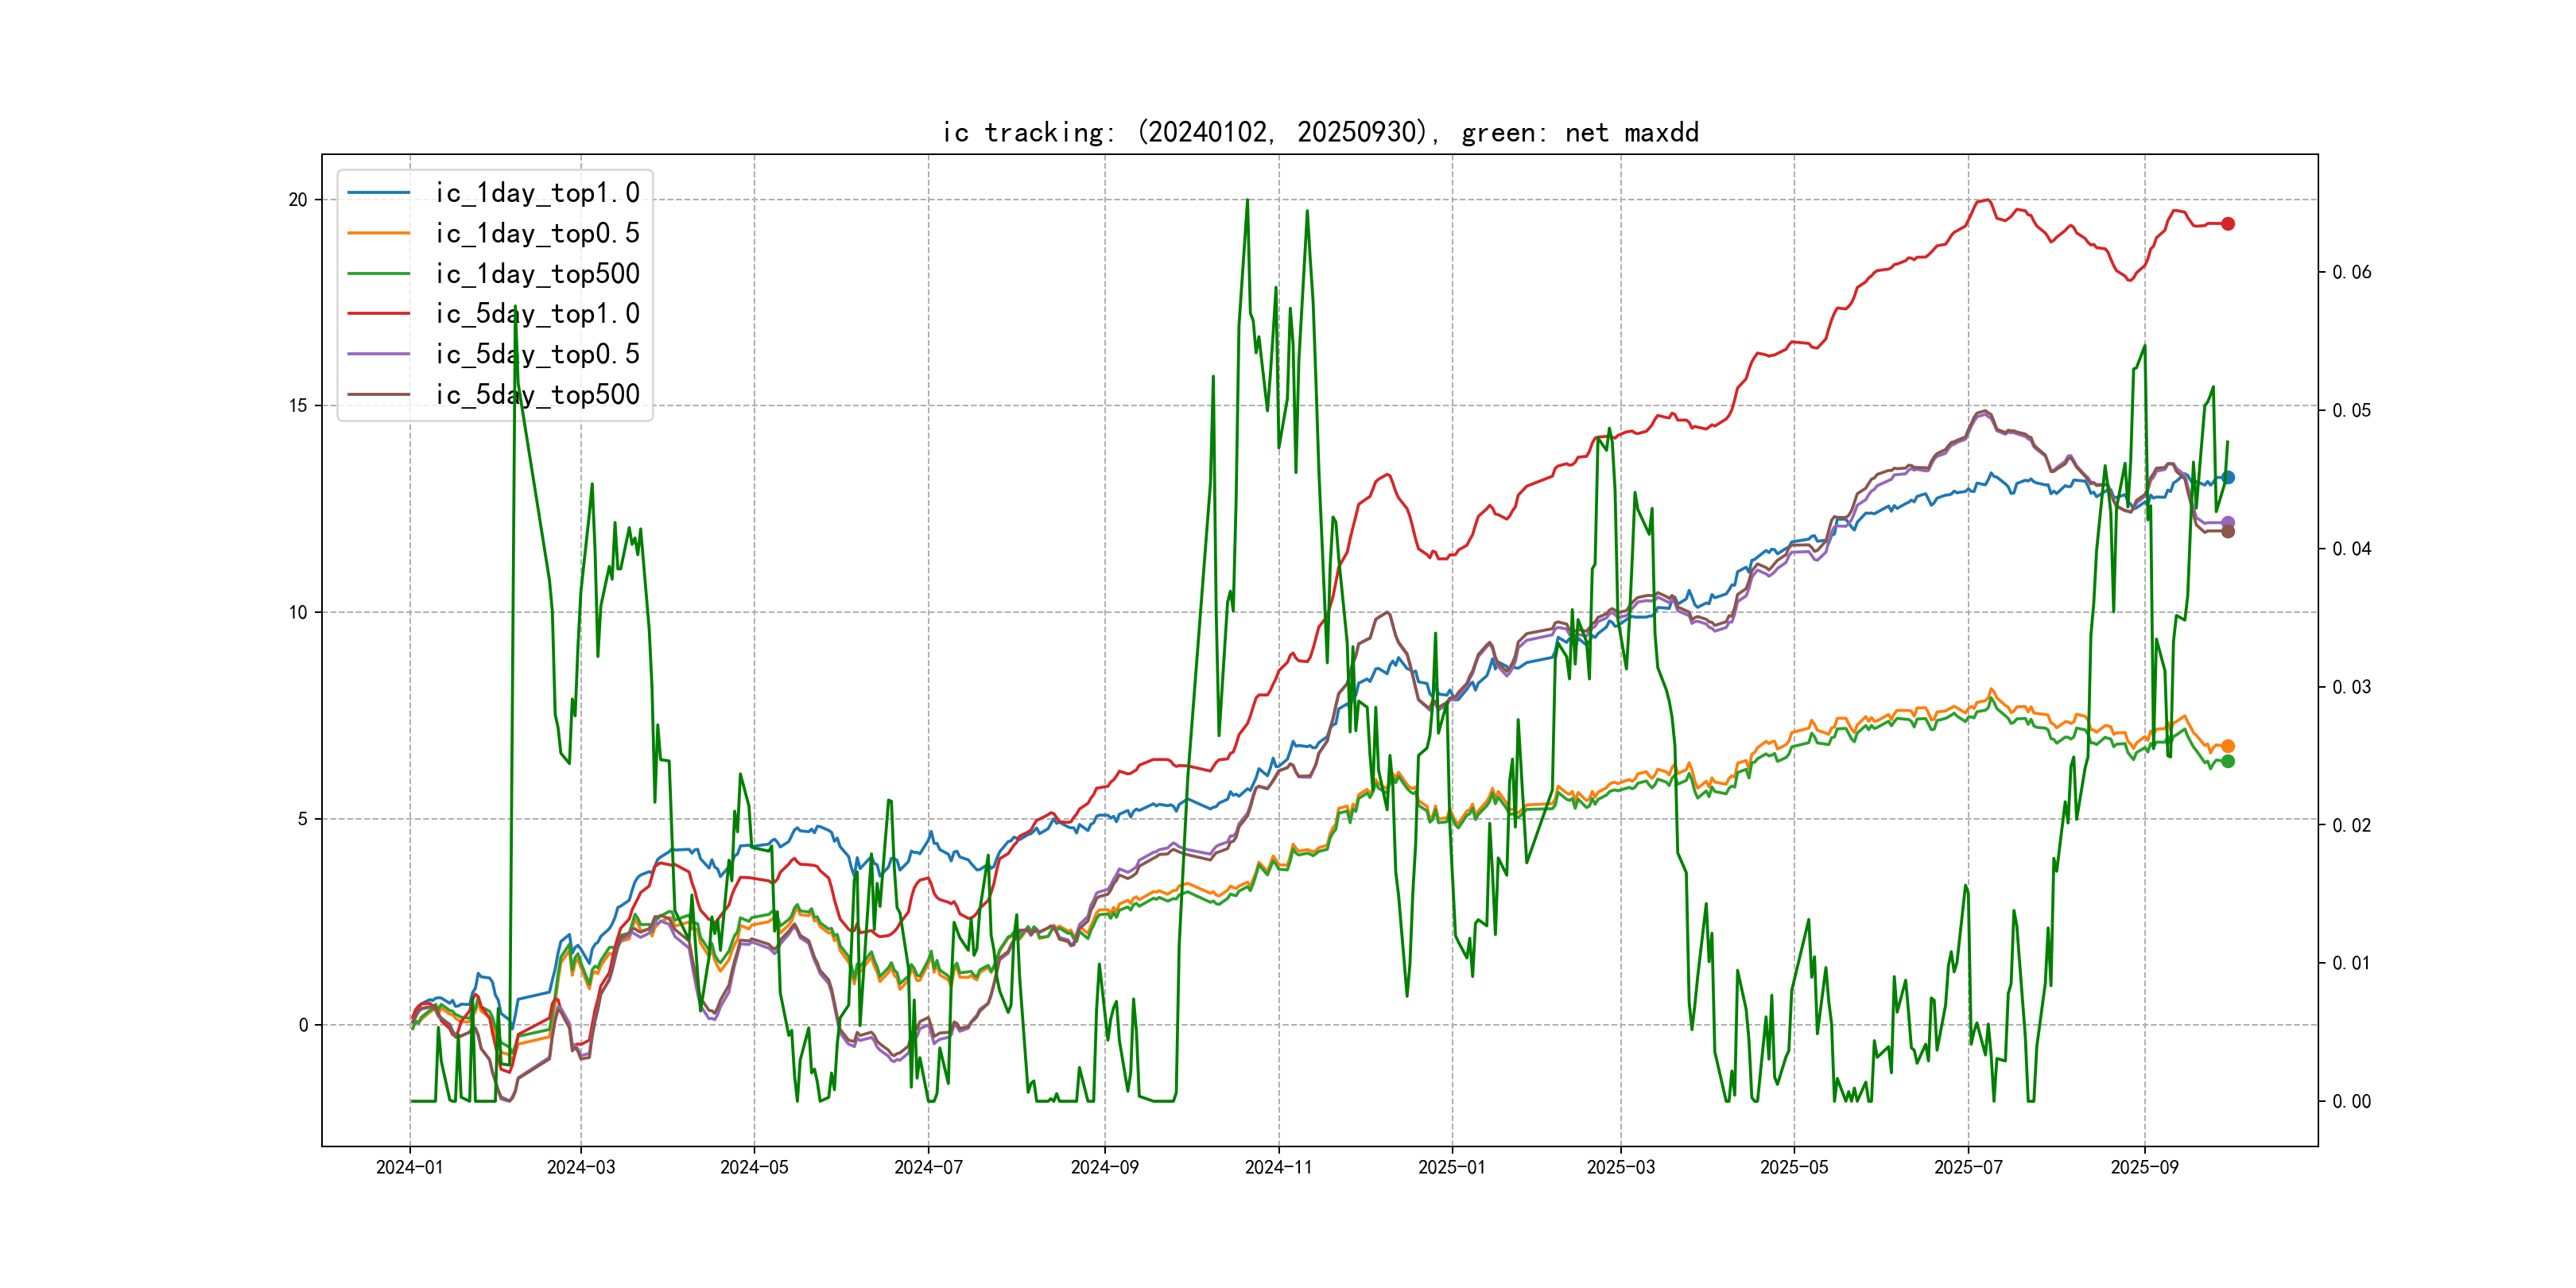Click the 20 left axis tick label
Viewport: 2576px width, 1288px height.
click(298, 200)
